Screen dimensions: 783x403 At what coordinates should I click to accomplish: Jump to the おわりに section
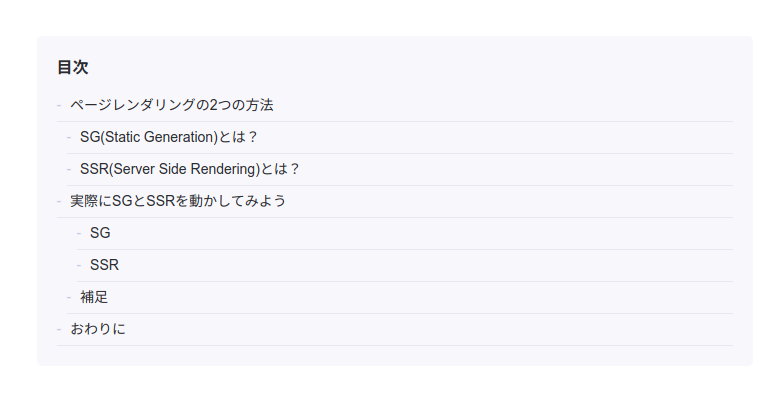[x=98, y=329]
